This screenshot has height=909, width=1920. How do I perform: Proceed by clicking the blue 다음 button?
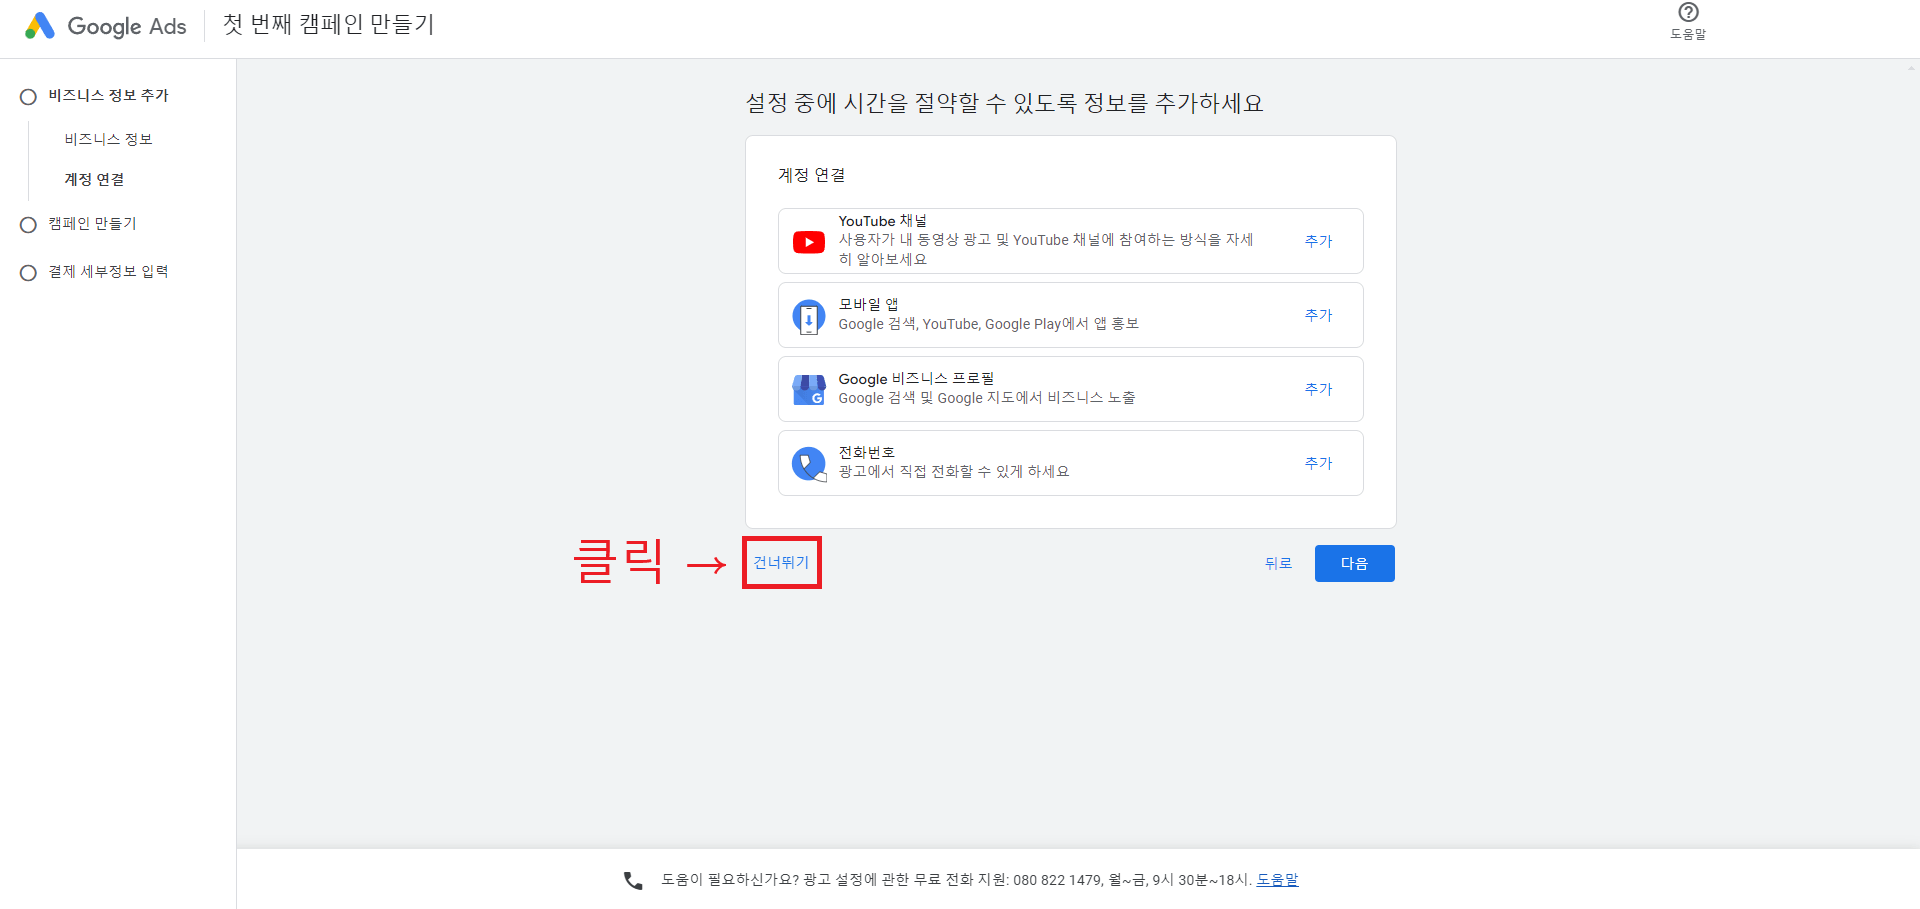tap(1354, 563)
